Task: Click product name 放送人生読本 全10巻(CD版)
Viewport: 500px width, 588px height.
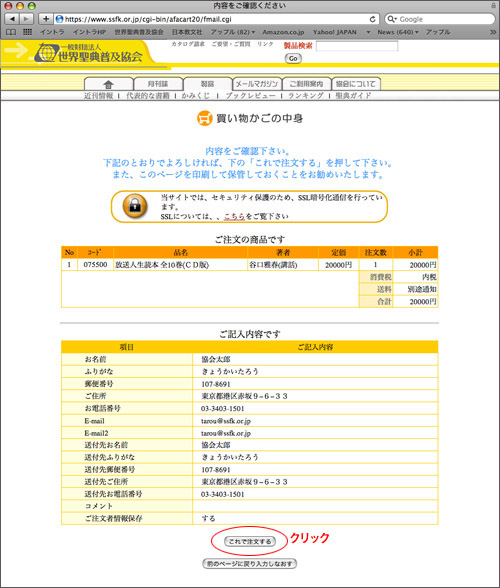Action: pos(162,265)
